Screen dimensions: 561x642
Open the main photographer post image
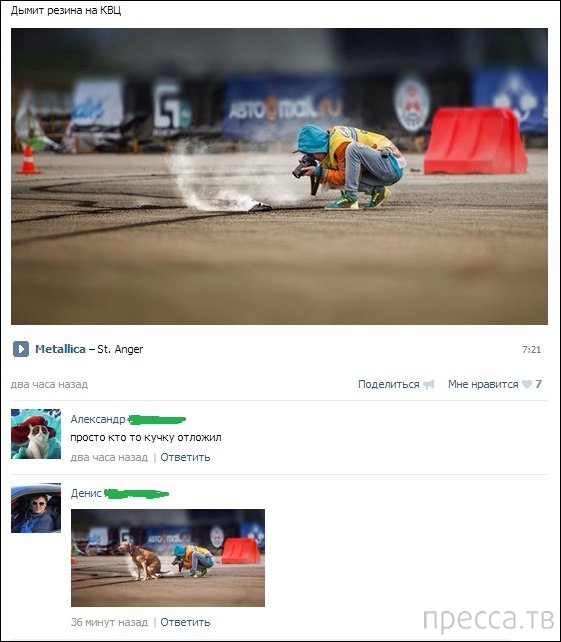click(279, 176)
